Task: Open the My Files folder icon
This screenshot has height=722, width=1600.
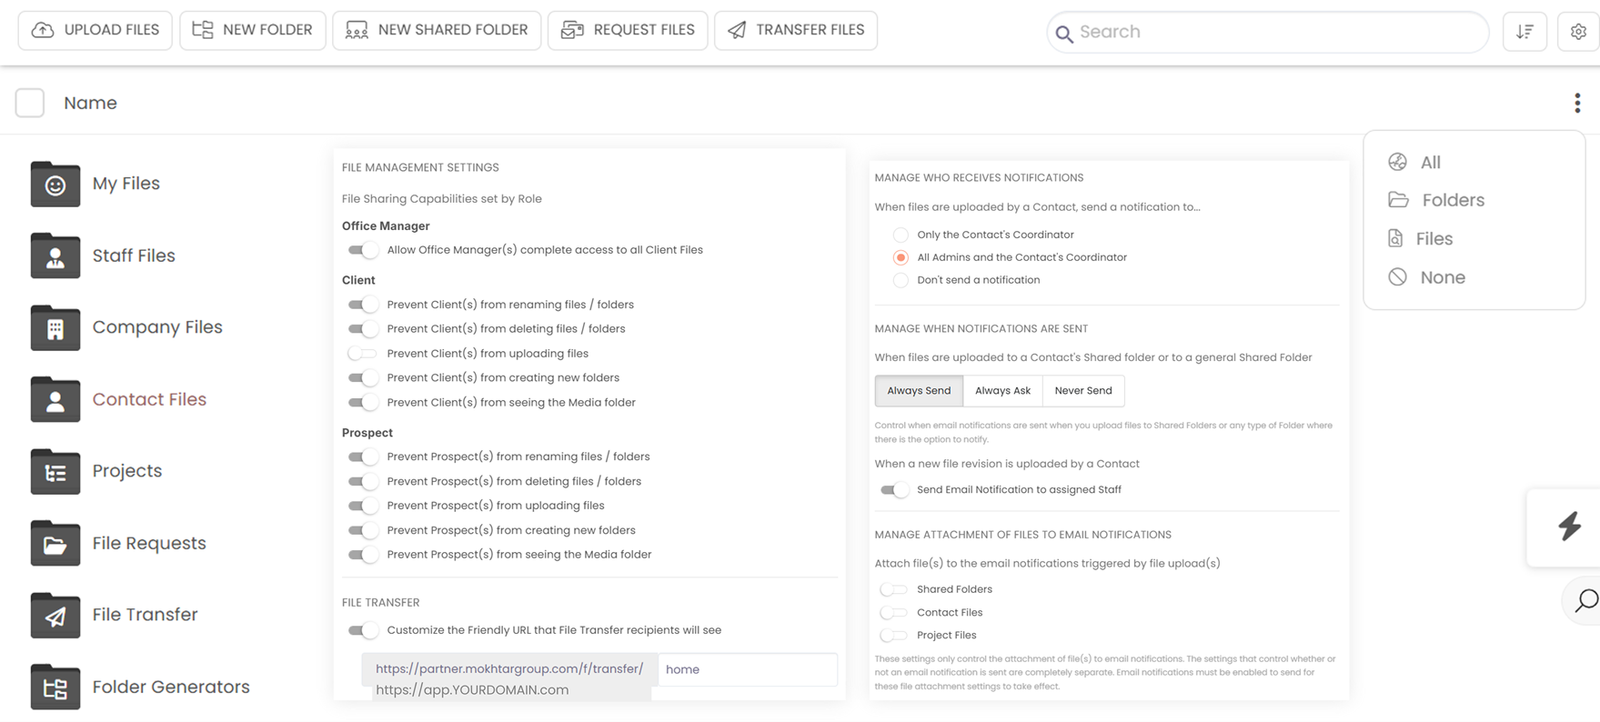Action: (x=55, y=185)
